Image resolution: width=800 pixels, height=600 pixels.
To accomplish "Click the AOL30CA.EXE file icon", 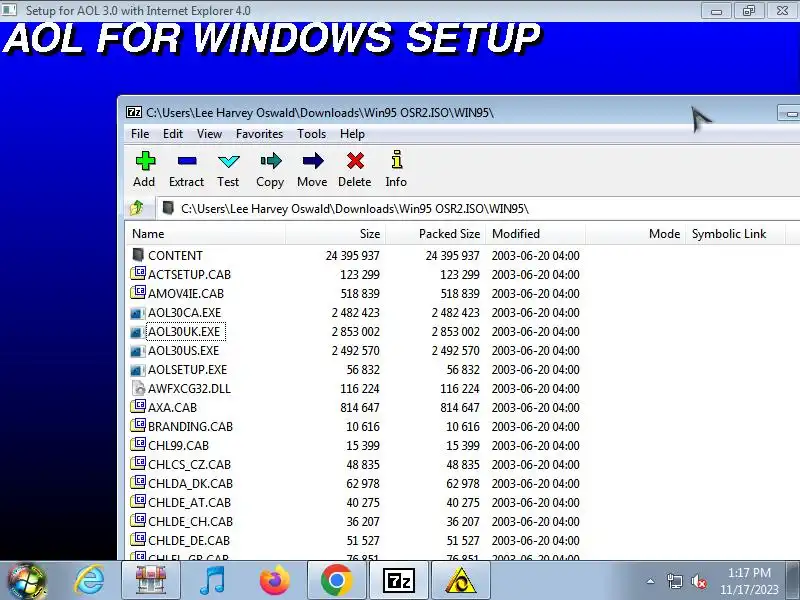I will click(137, 313).
